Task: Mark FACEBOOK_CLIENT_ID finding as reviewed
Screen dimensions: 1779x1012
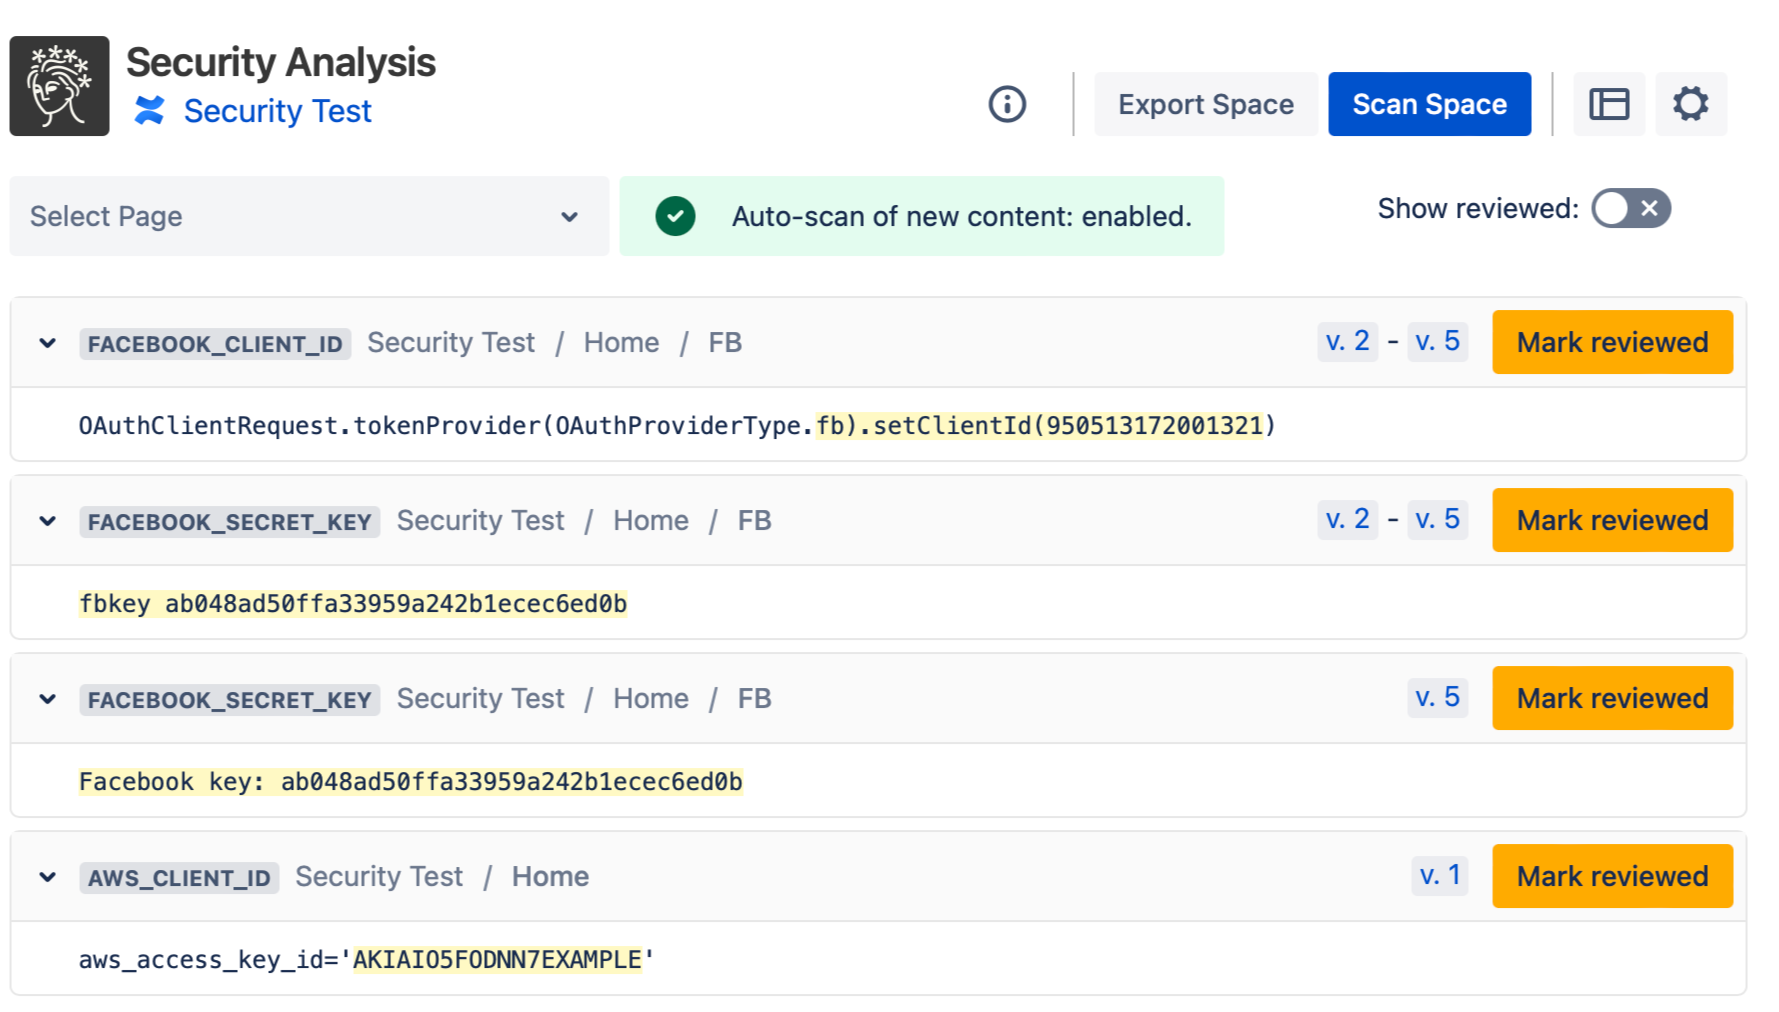Action: tap(1611, 342)
